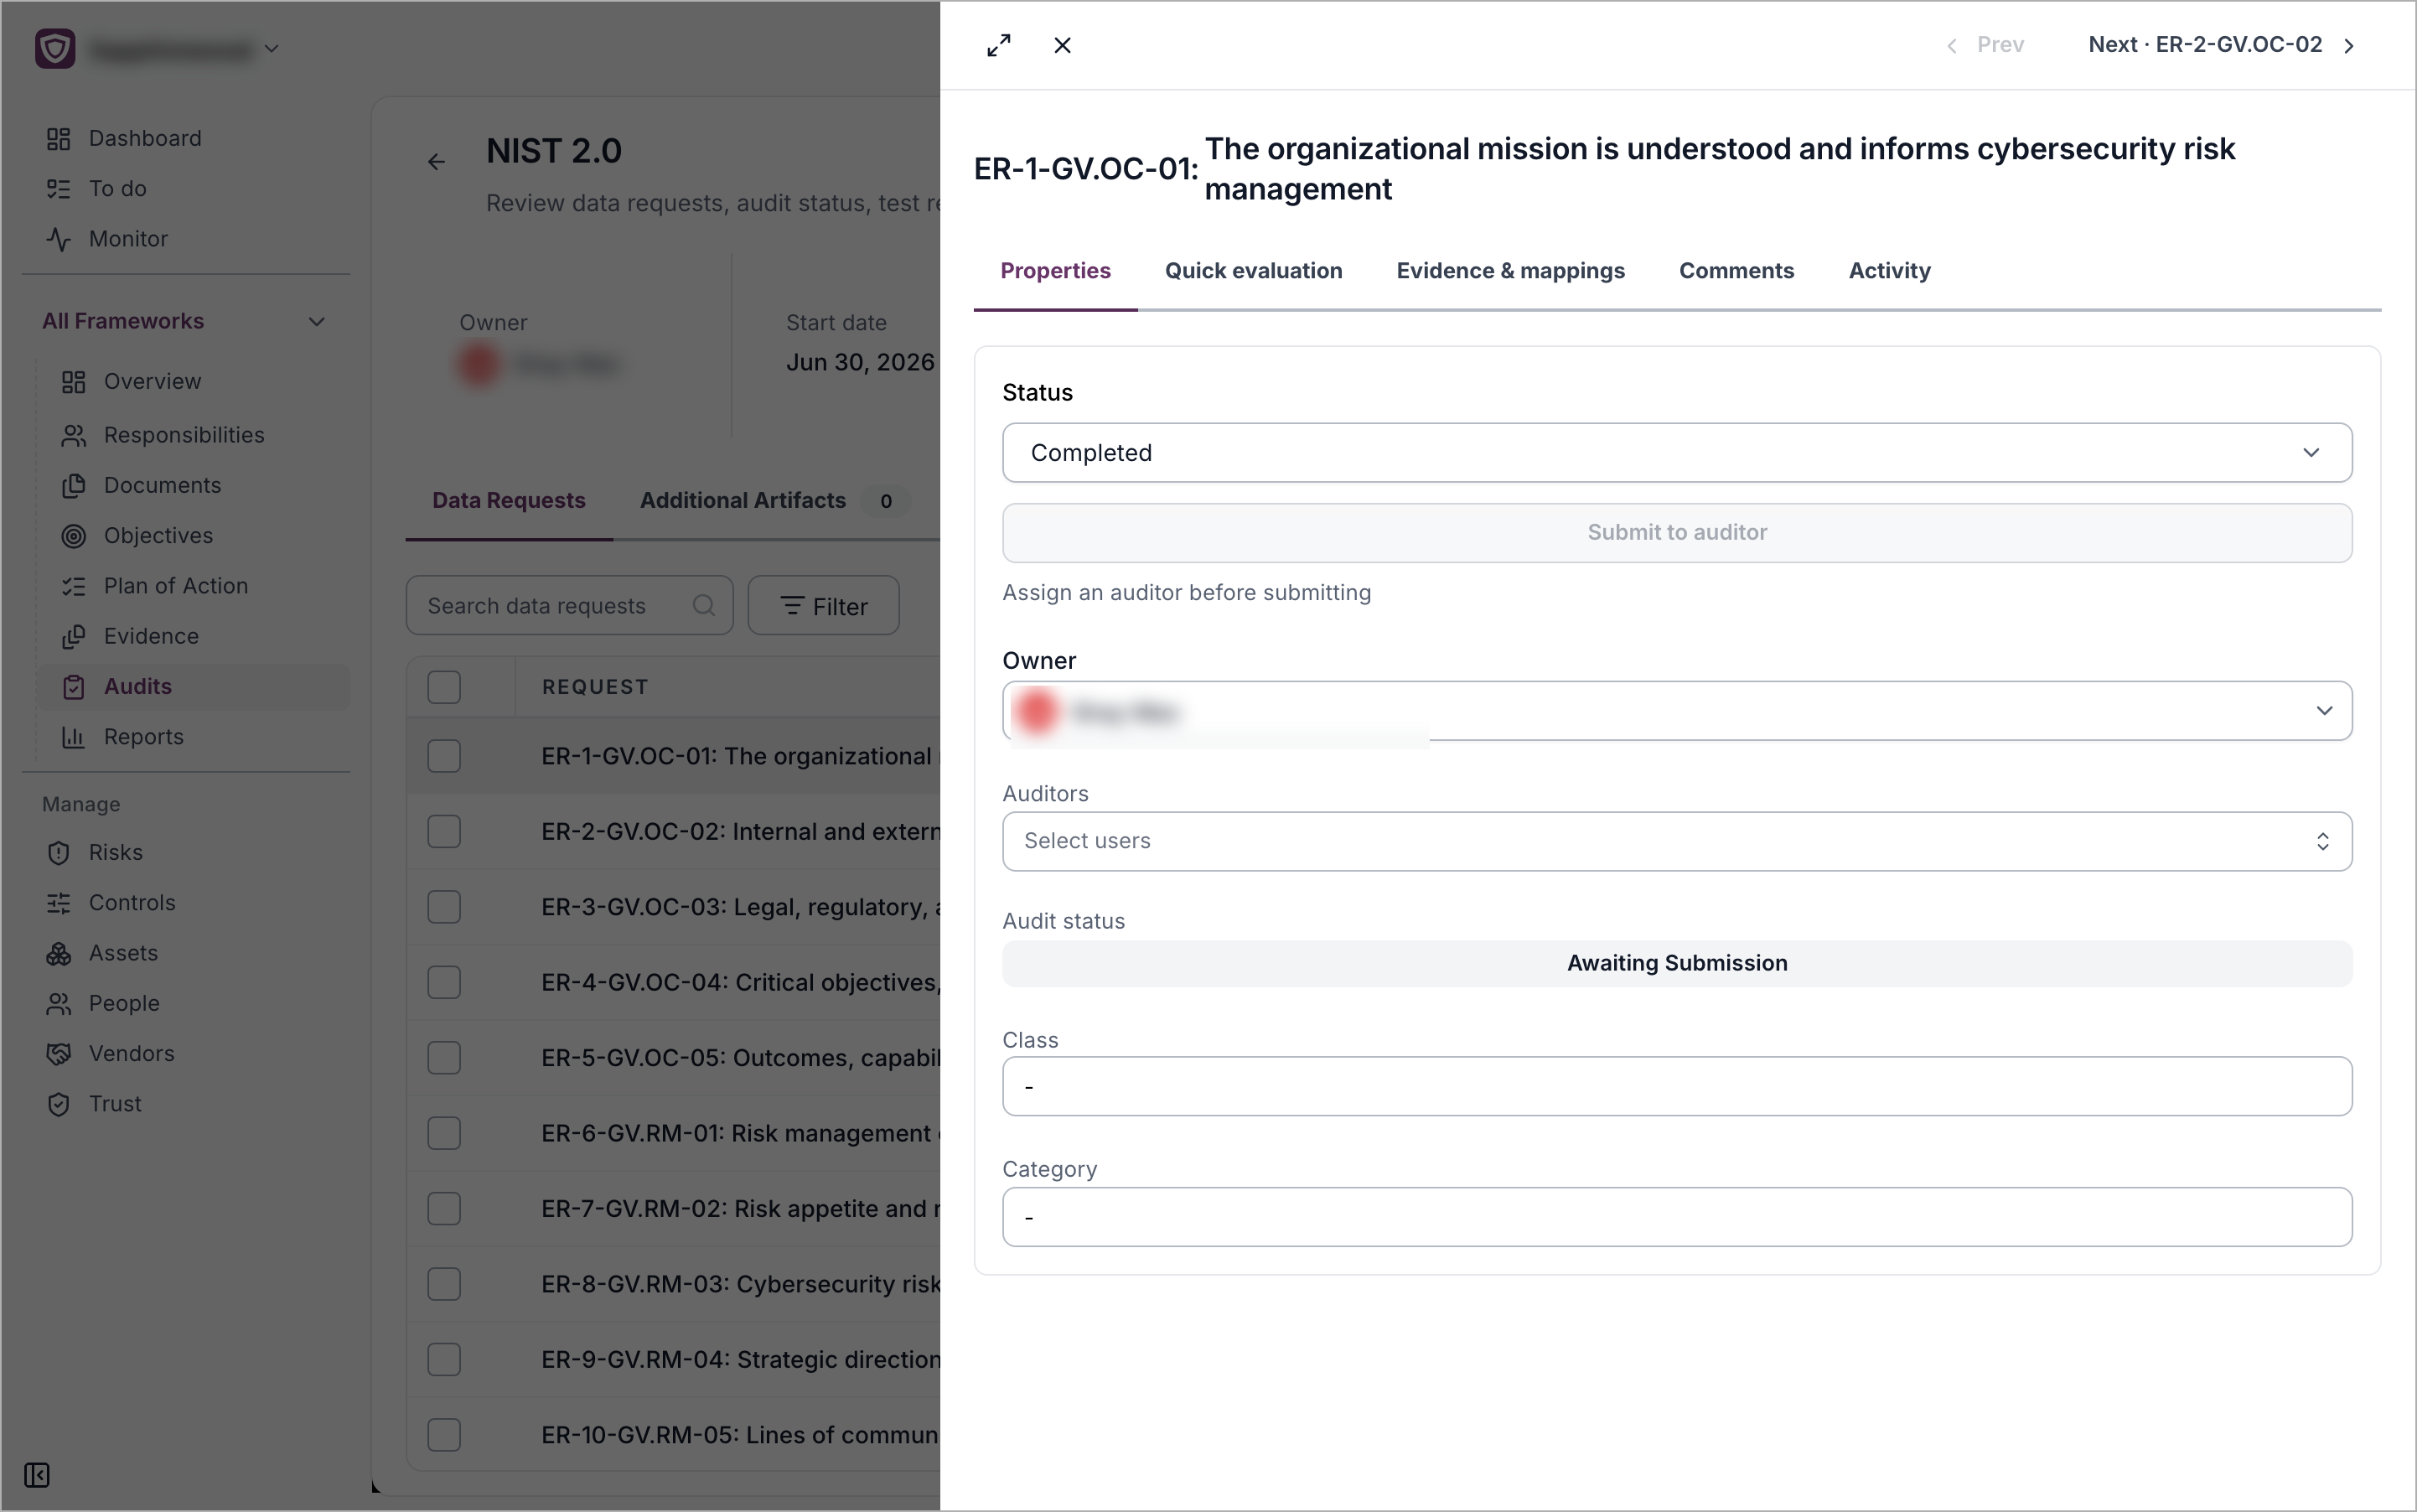Click the Overview grid icon
Image resolution: width=2417 pixels, height=1512 pixels.
coord(73,382)
